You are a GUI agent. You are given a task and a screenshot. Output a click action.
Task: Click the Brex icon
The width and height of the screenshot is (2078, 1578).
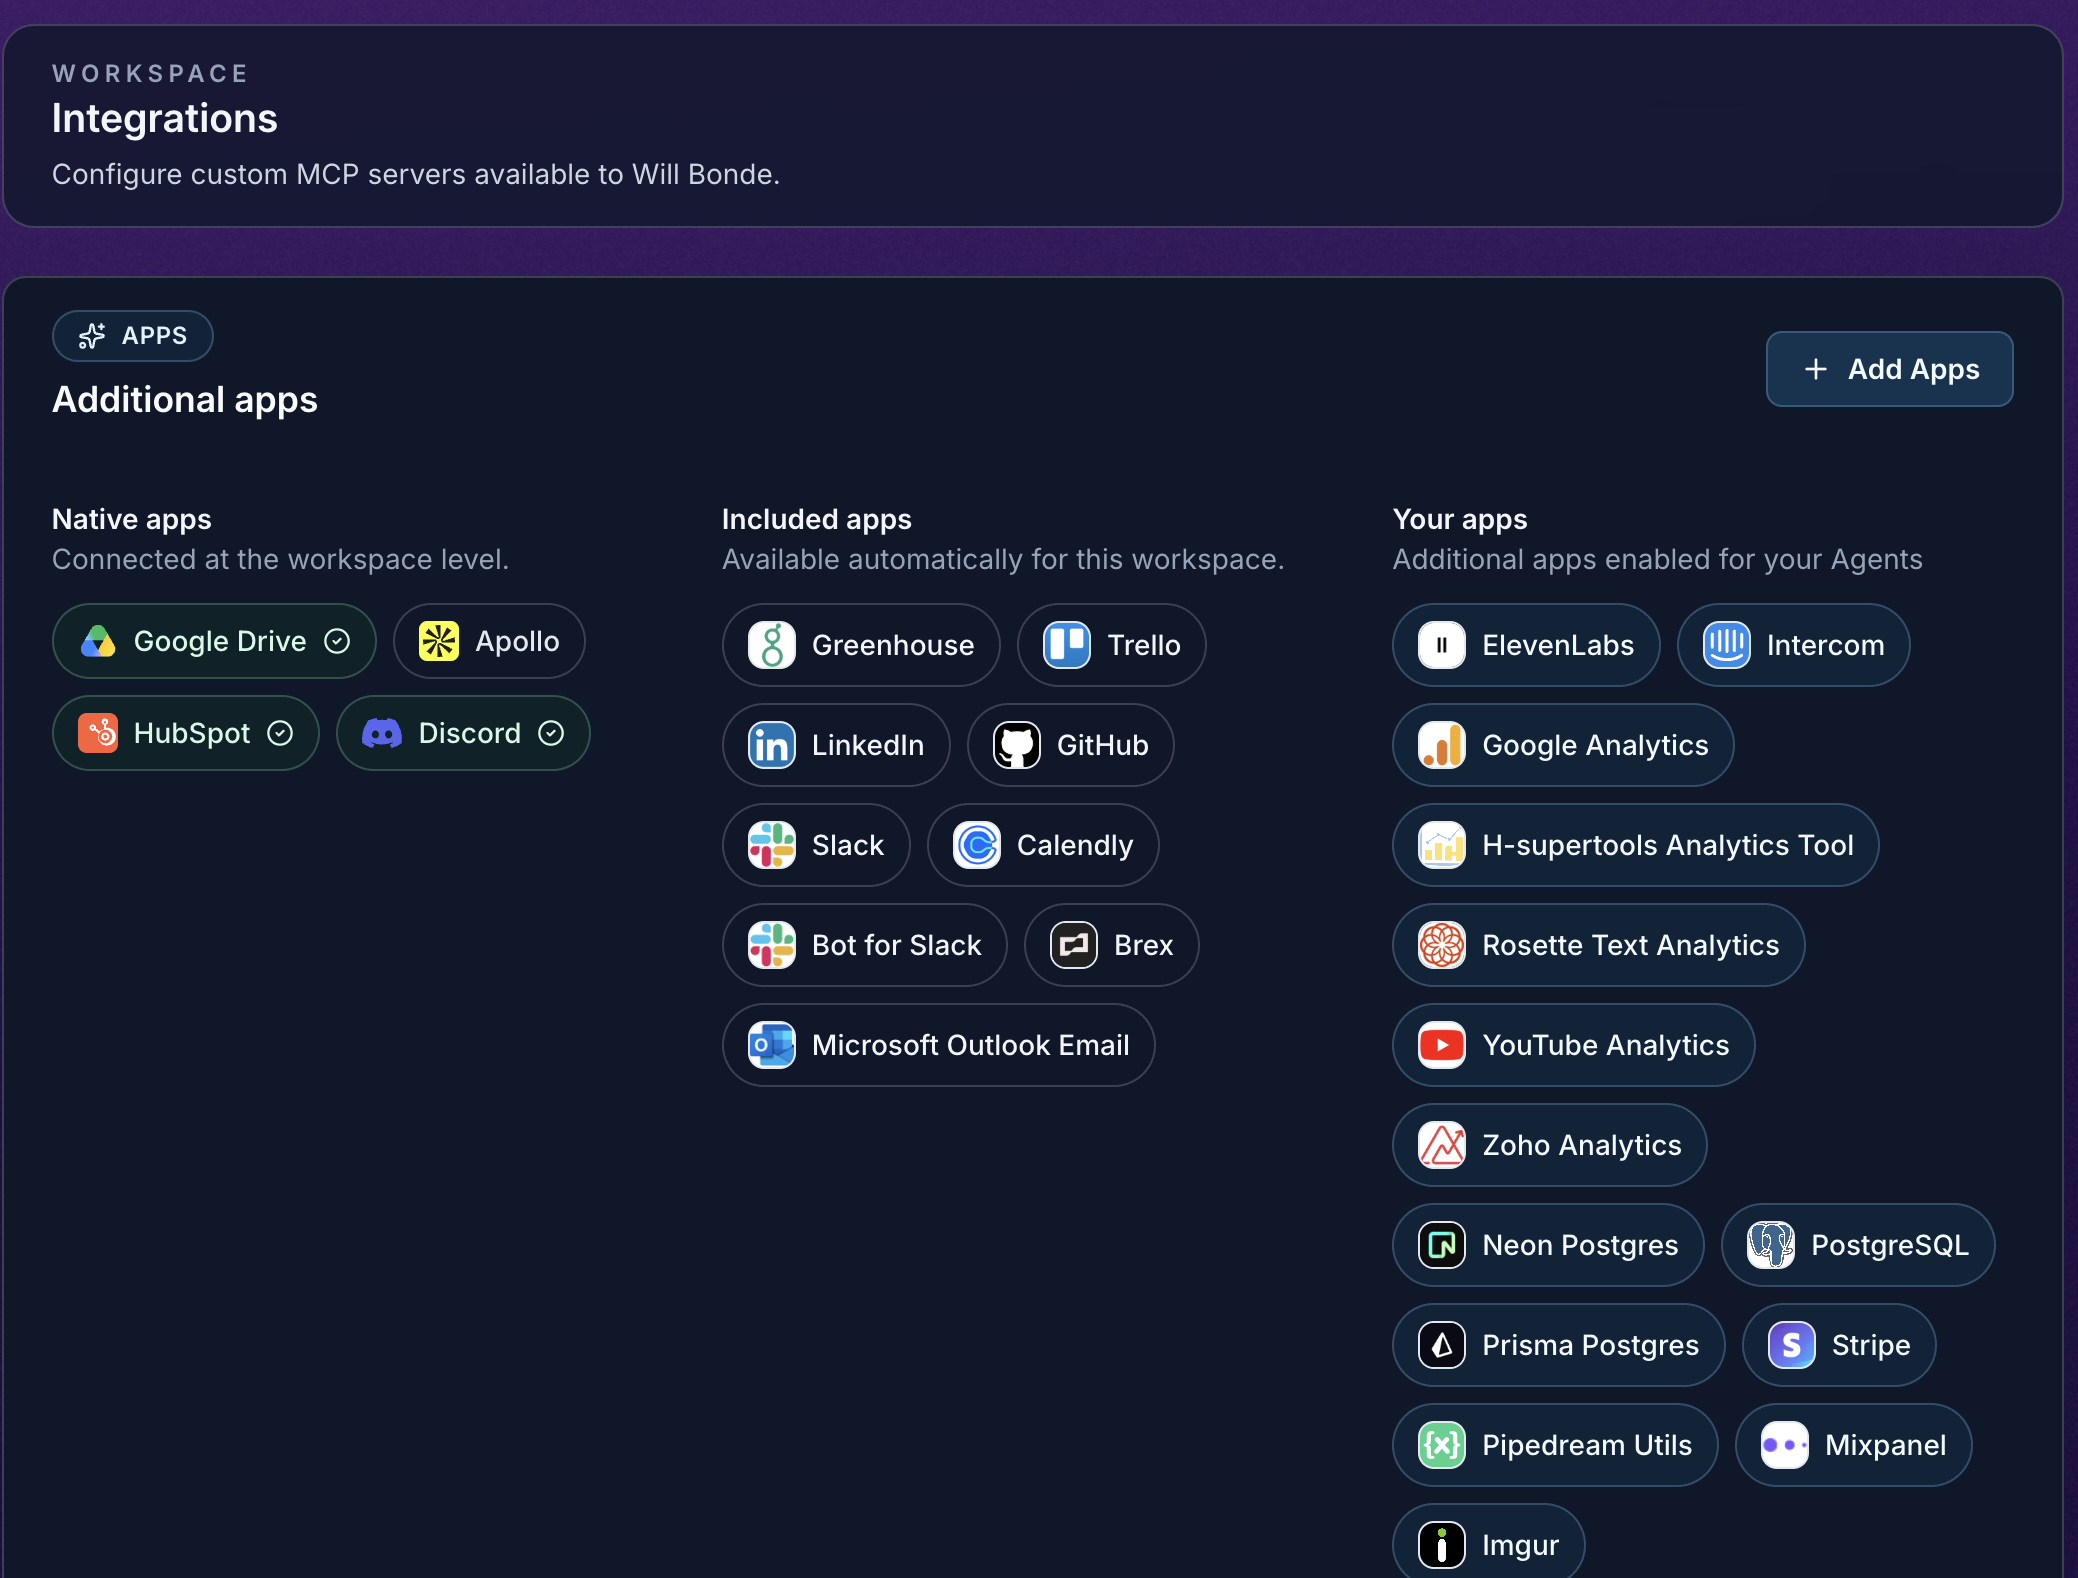(1074, 945)
